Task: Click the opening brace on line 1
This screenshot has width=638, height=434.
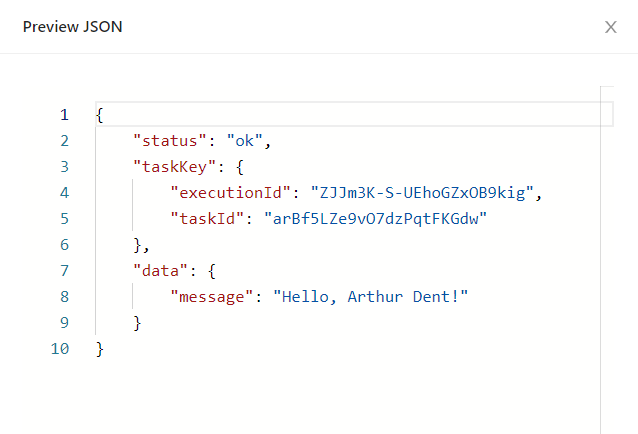Action: [x=100, y=115]
